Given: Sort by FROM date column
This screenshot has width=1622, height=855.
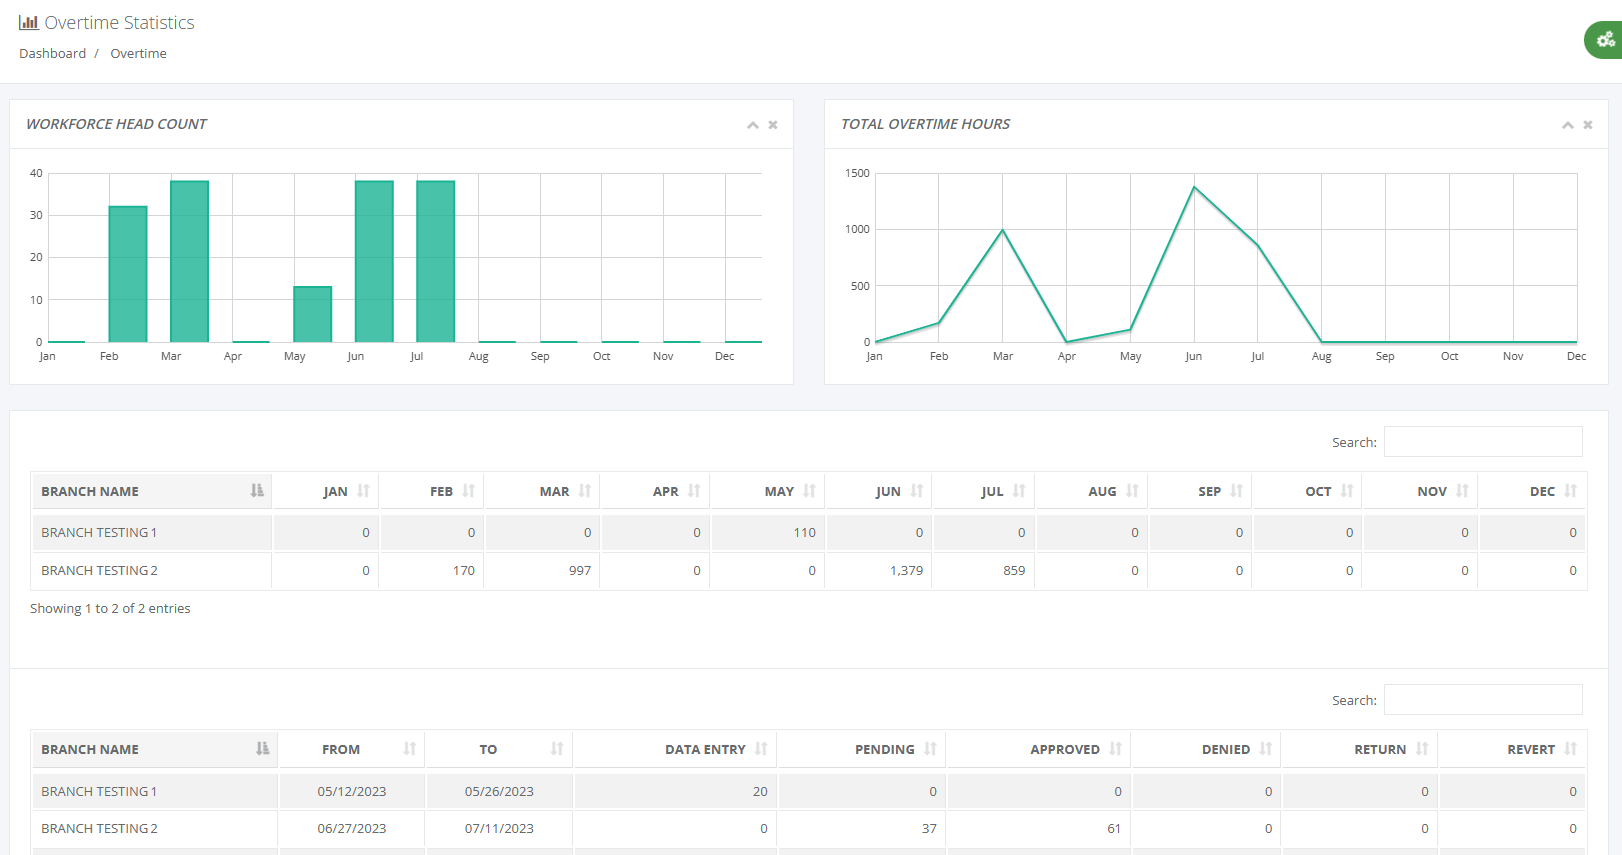Looking at the screenshot, I should click(x=352, y=749).
